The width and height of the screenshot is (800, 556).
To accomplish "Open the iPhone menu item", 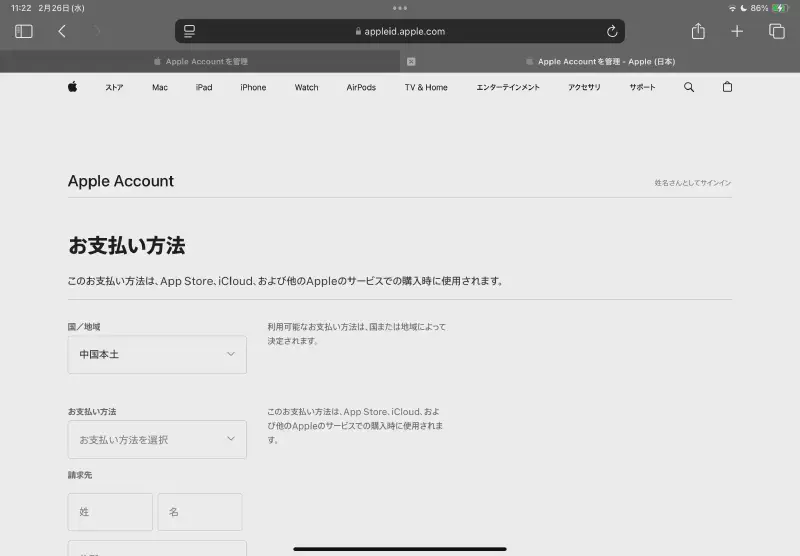I will (253, 87).
